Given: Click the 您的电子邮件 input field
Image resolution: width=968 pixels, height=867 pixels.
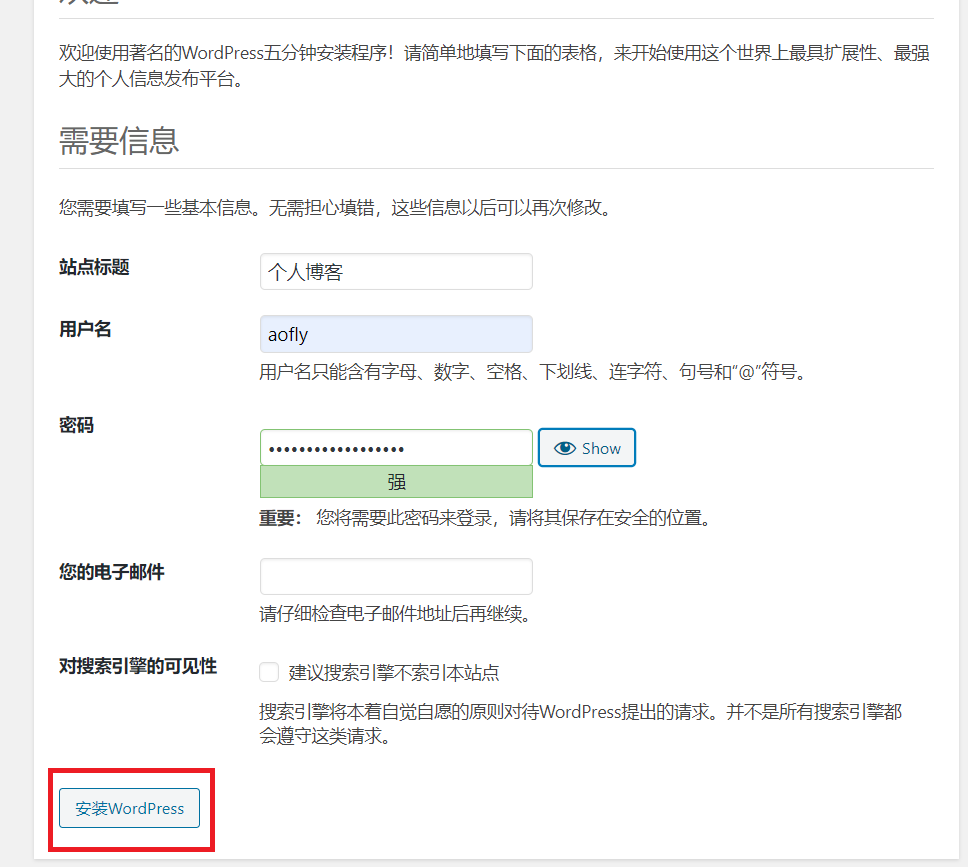Looking at the screenshot, I should 396,576.
